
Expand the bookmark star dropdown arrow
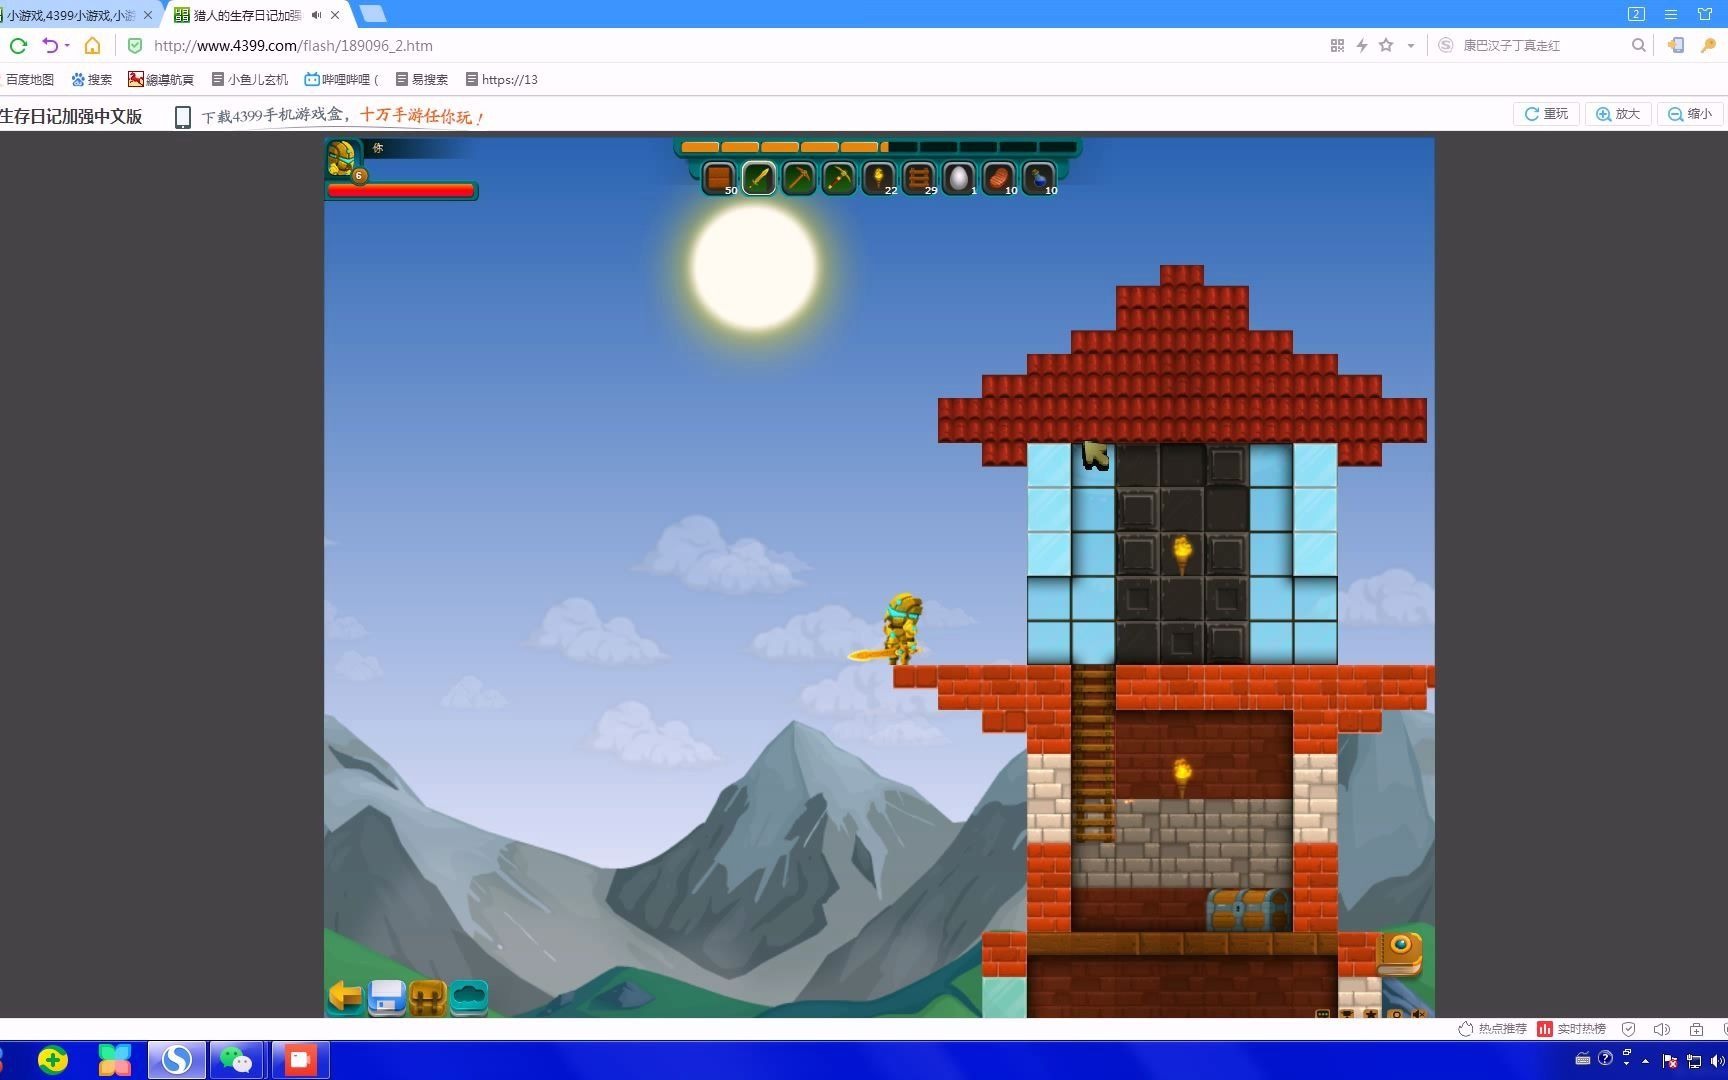[1411, 45]
